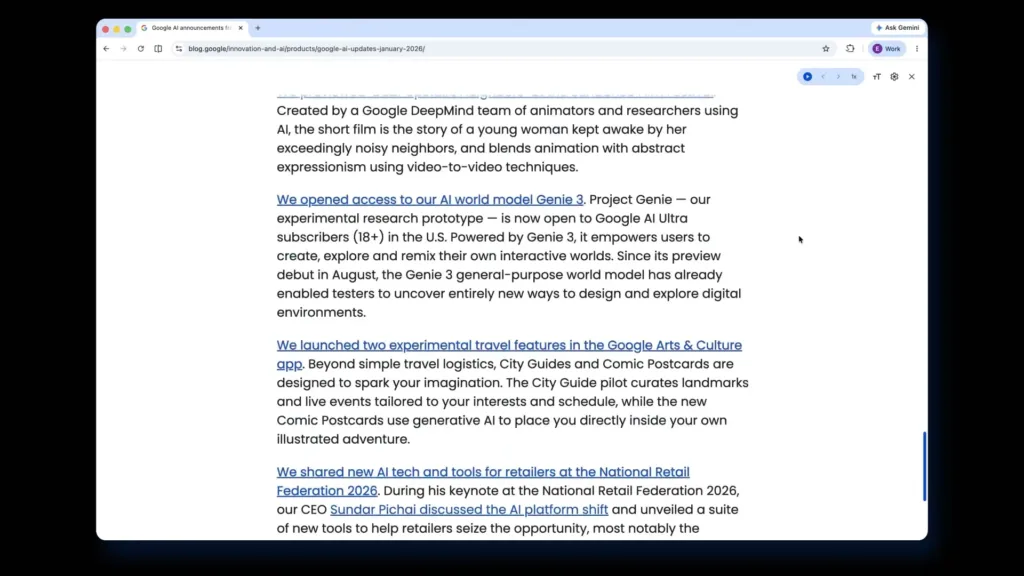Image resolution: width=1024 pixels, height=576 pixels.
Task: Go back a paragraph using the previous arrow
Action: coord(823,76)
